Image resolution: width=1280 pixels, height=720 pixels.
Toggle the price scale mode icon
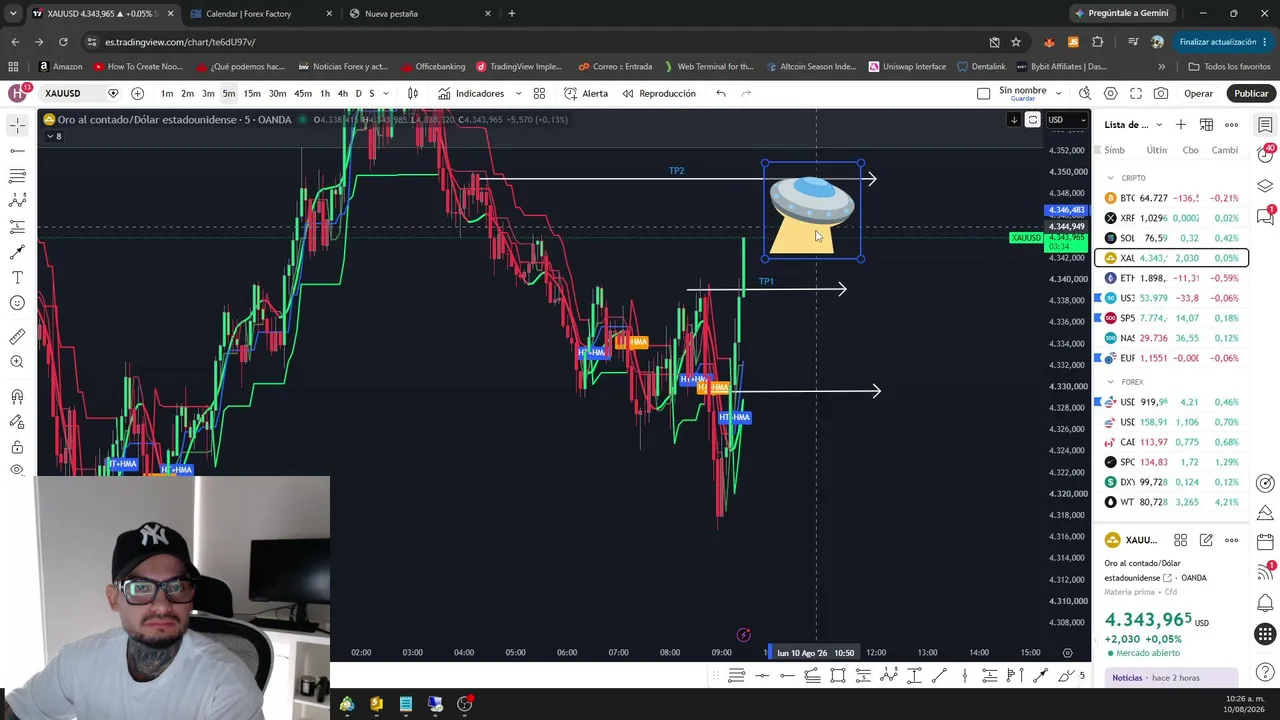click(x=1033, y=120)
